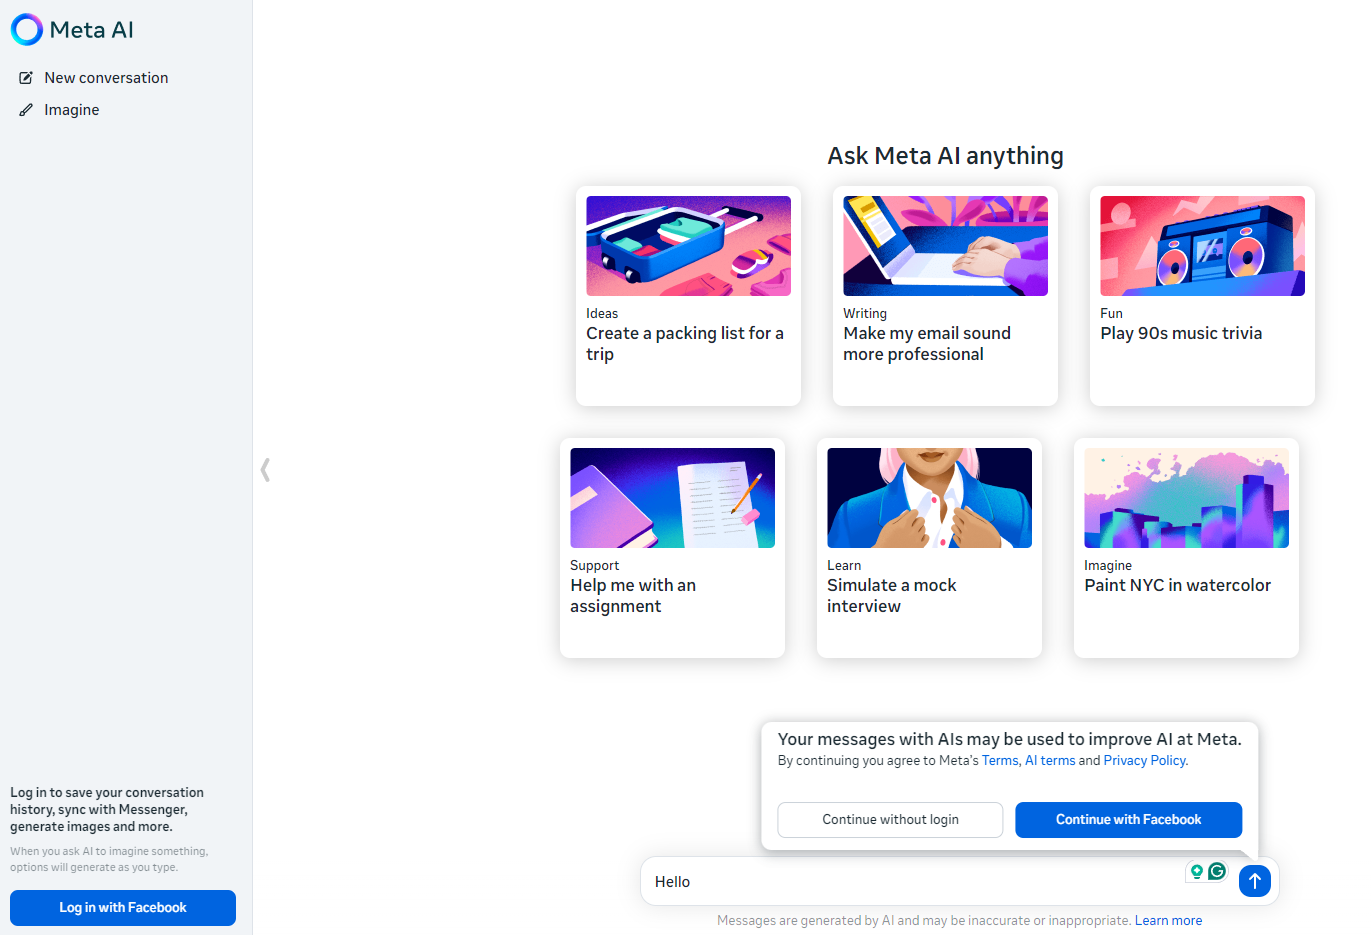
Task: Click 'Paint NYC in watercolor' prompt
Action: [x=1177, y=586]
